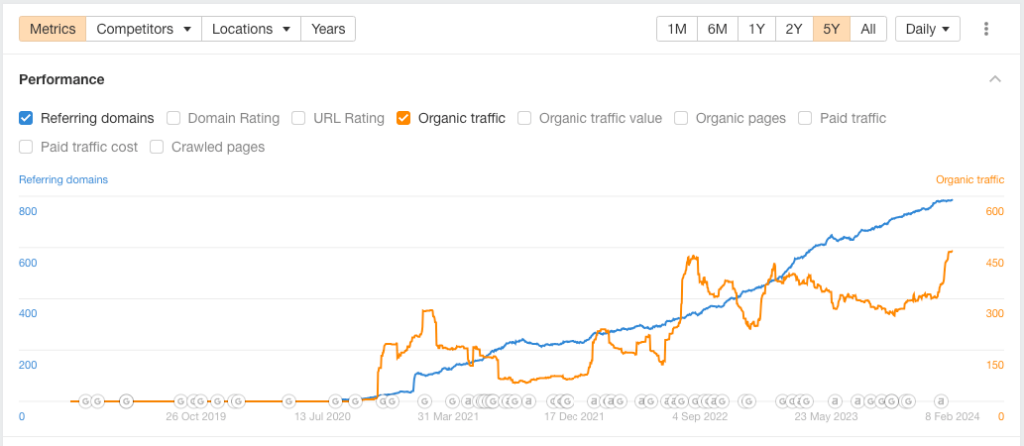Disable the Organic traffic checkbox
This screenshot has width=1024, height=446.
click(x=404, y=118)
